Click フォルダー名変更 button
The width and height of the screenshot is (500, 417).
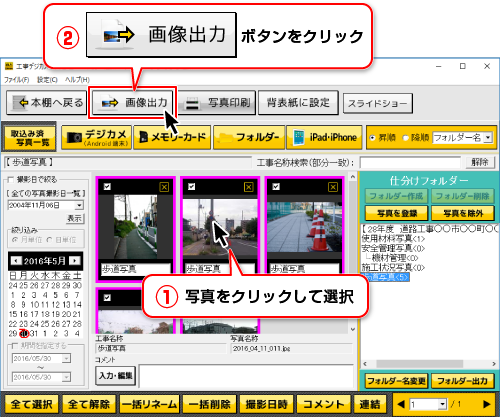(396, 381)
